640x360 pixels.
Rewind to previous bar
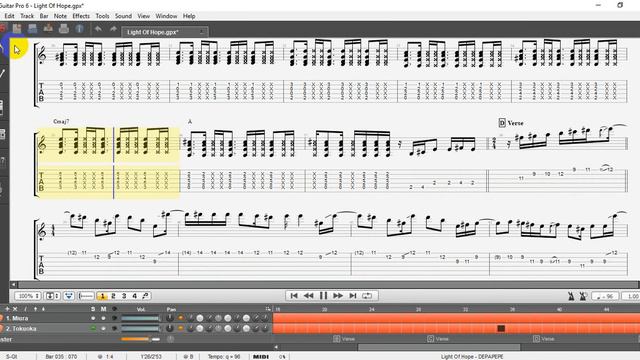309,296
